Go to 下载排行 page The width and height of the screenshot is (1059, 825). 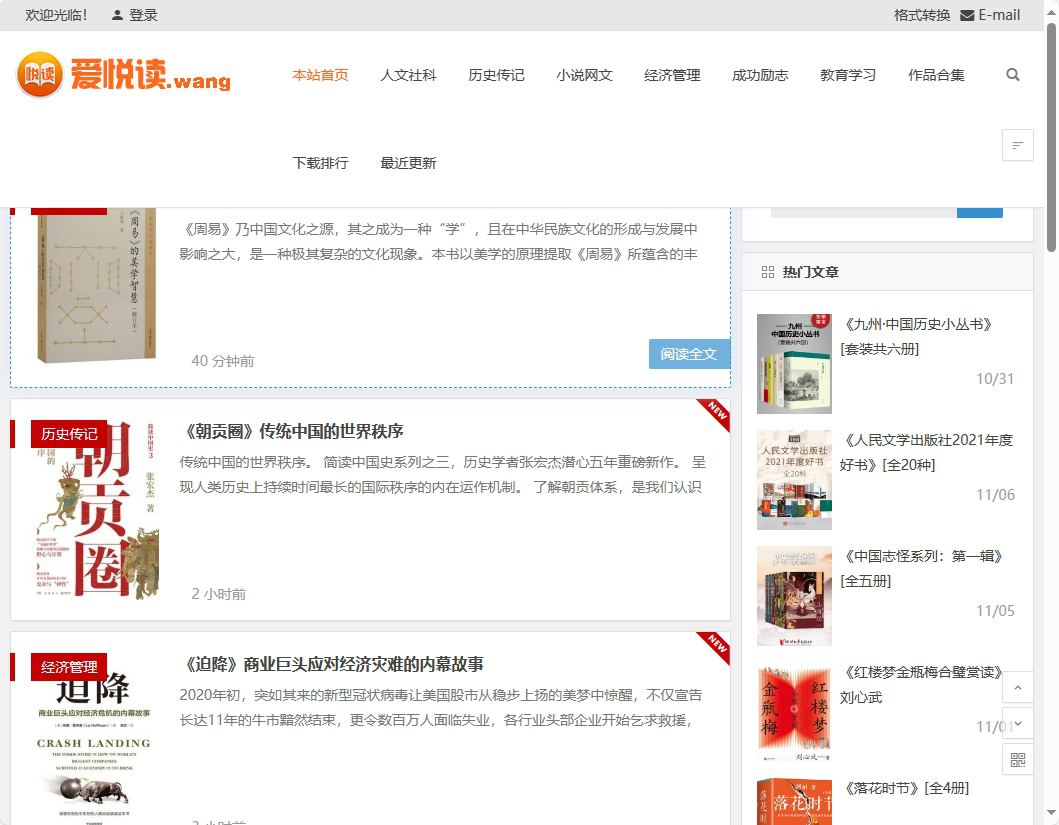coord(320,163)
